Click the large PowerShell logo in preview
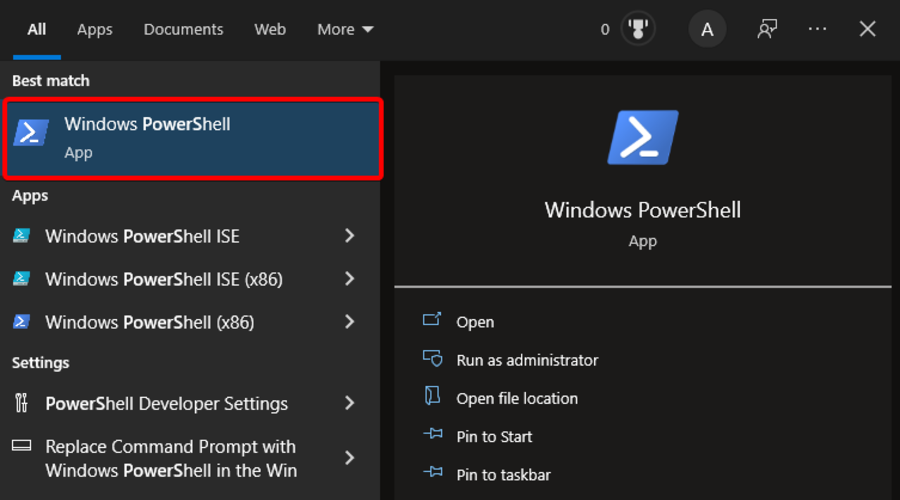The image size is (900, 500). 642,138
